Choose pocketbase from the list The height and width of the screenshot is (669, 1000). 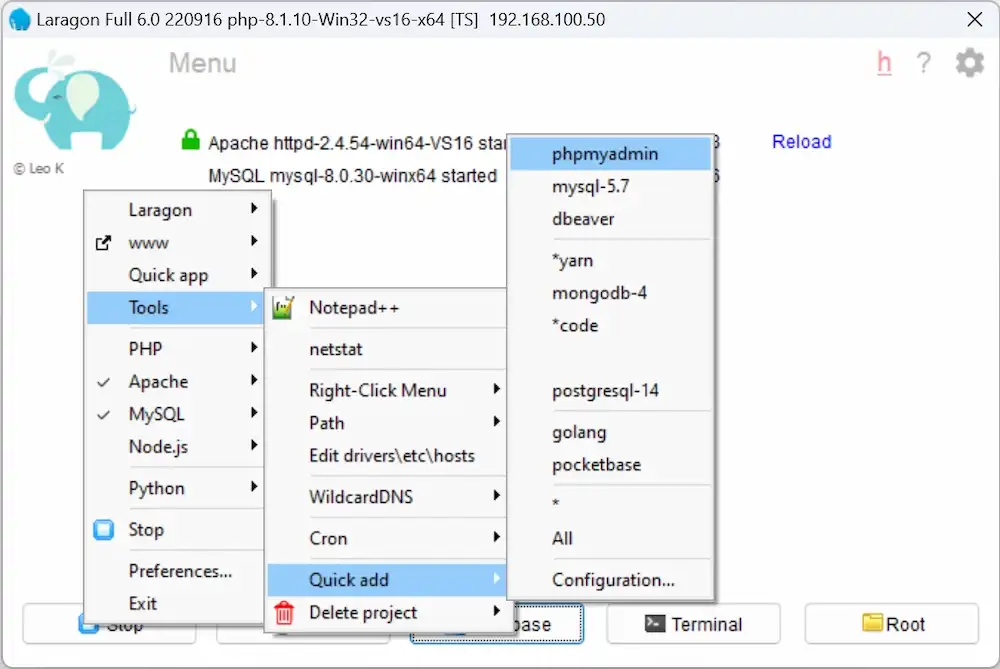point(610,465)
